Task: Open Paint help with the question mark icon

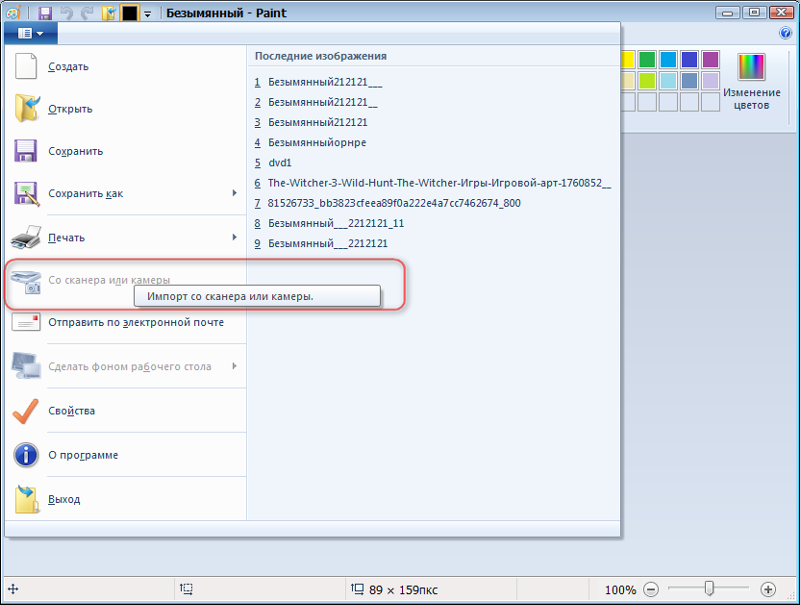Action: coord(785,34)
